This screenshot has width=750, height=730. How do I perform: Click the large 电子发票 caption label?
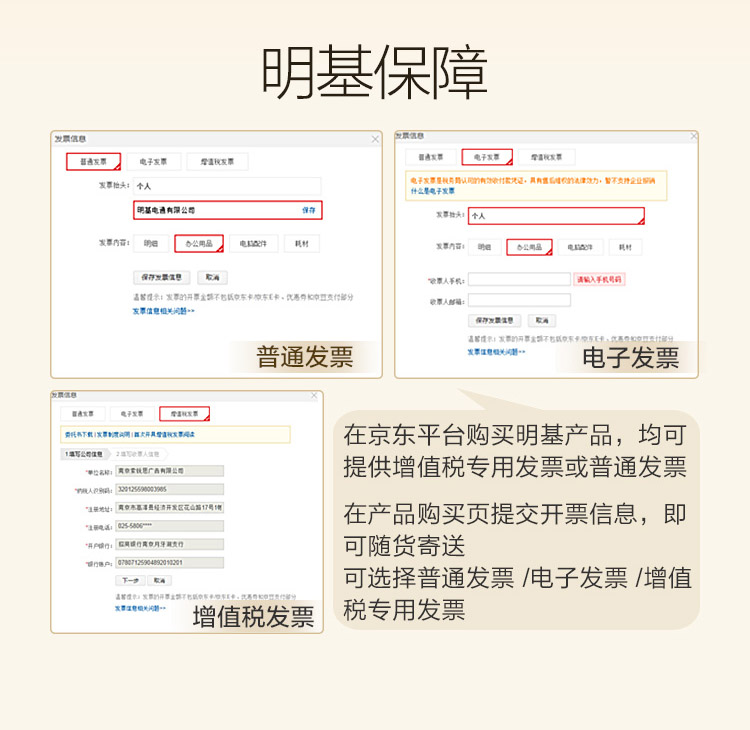coord(630,358)
